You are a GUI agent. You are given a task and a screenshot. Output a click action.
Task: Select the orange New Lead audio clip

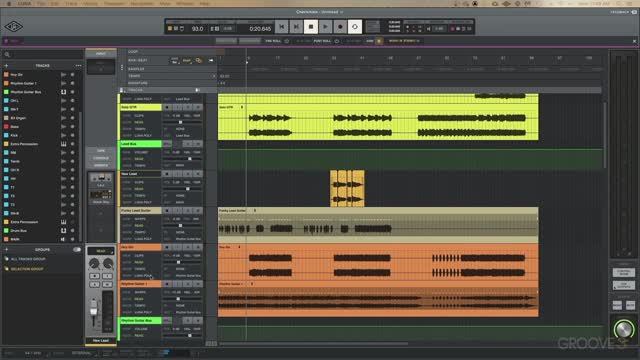(347, 188)
